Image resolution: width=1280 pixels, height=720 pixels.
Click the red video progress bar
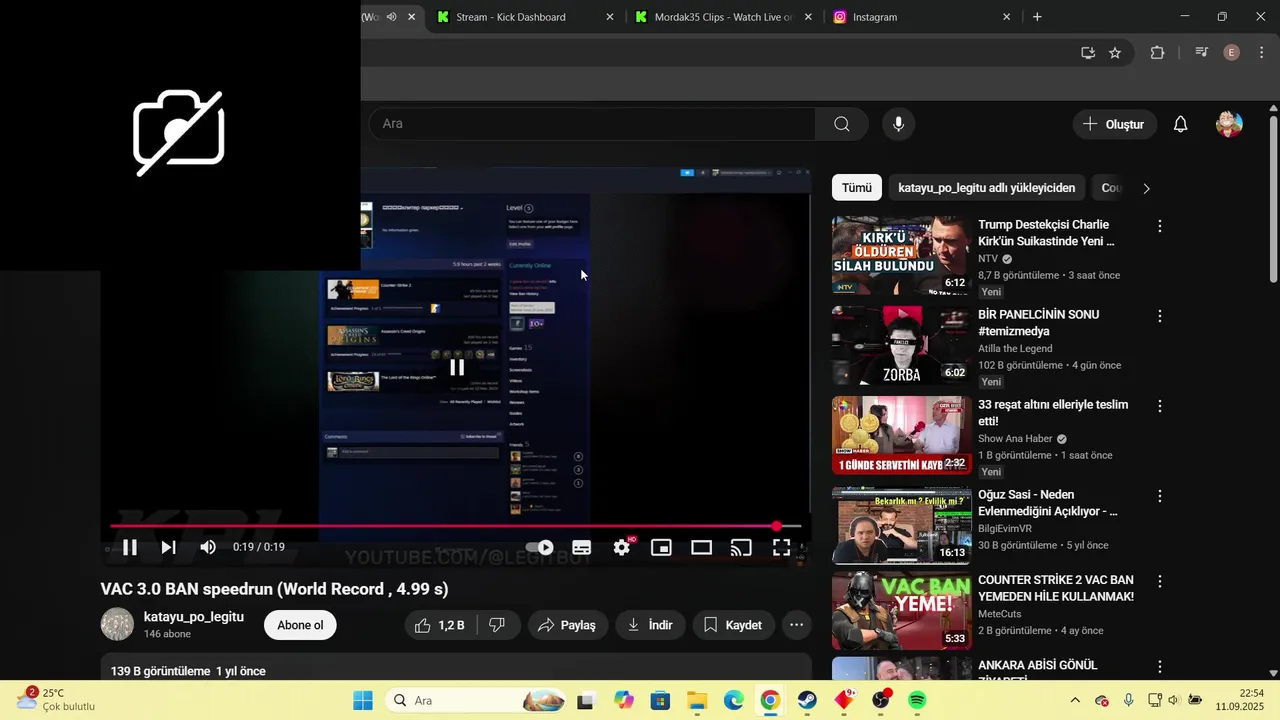(x=455, y=526)
